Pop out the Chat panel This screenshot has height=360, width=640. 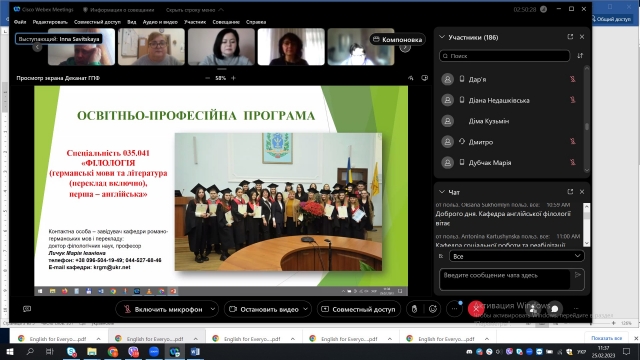(x=570, y=192)
